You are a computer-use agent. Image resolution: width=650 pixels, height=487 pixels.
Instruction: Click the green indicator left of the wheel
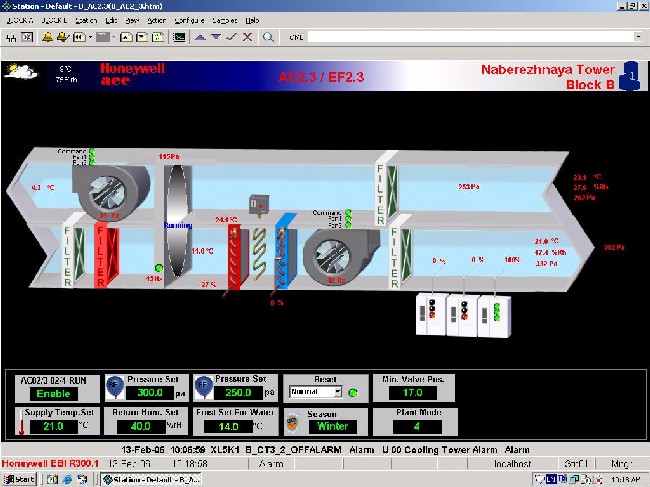point(159,268)
